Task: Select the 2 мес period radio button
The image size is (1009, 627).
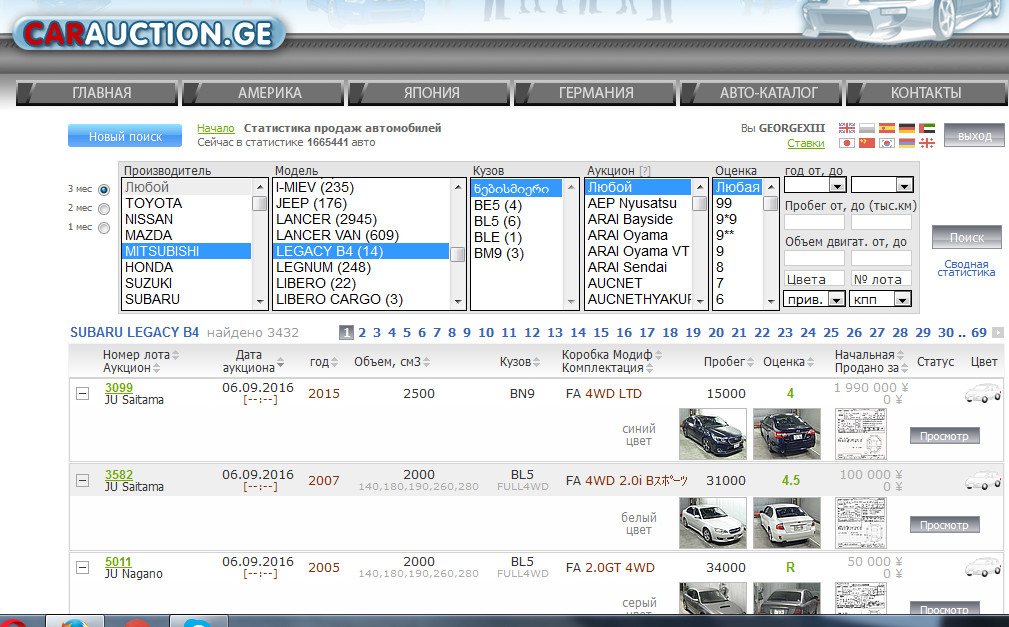Action: (104, 208)
